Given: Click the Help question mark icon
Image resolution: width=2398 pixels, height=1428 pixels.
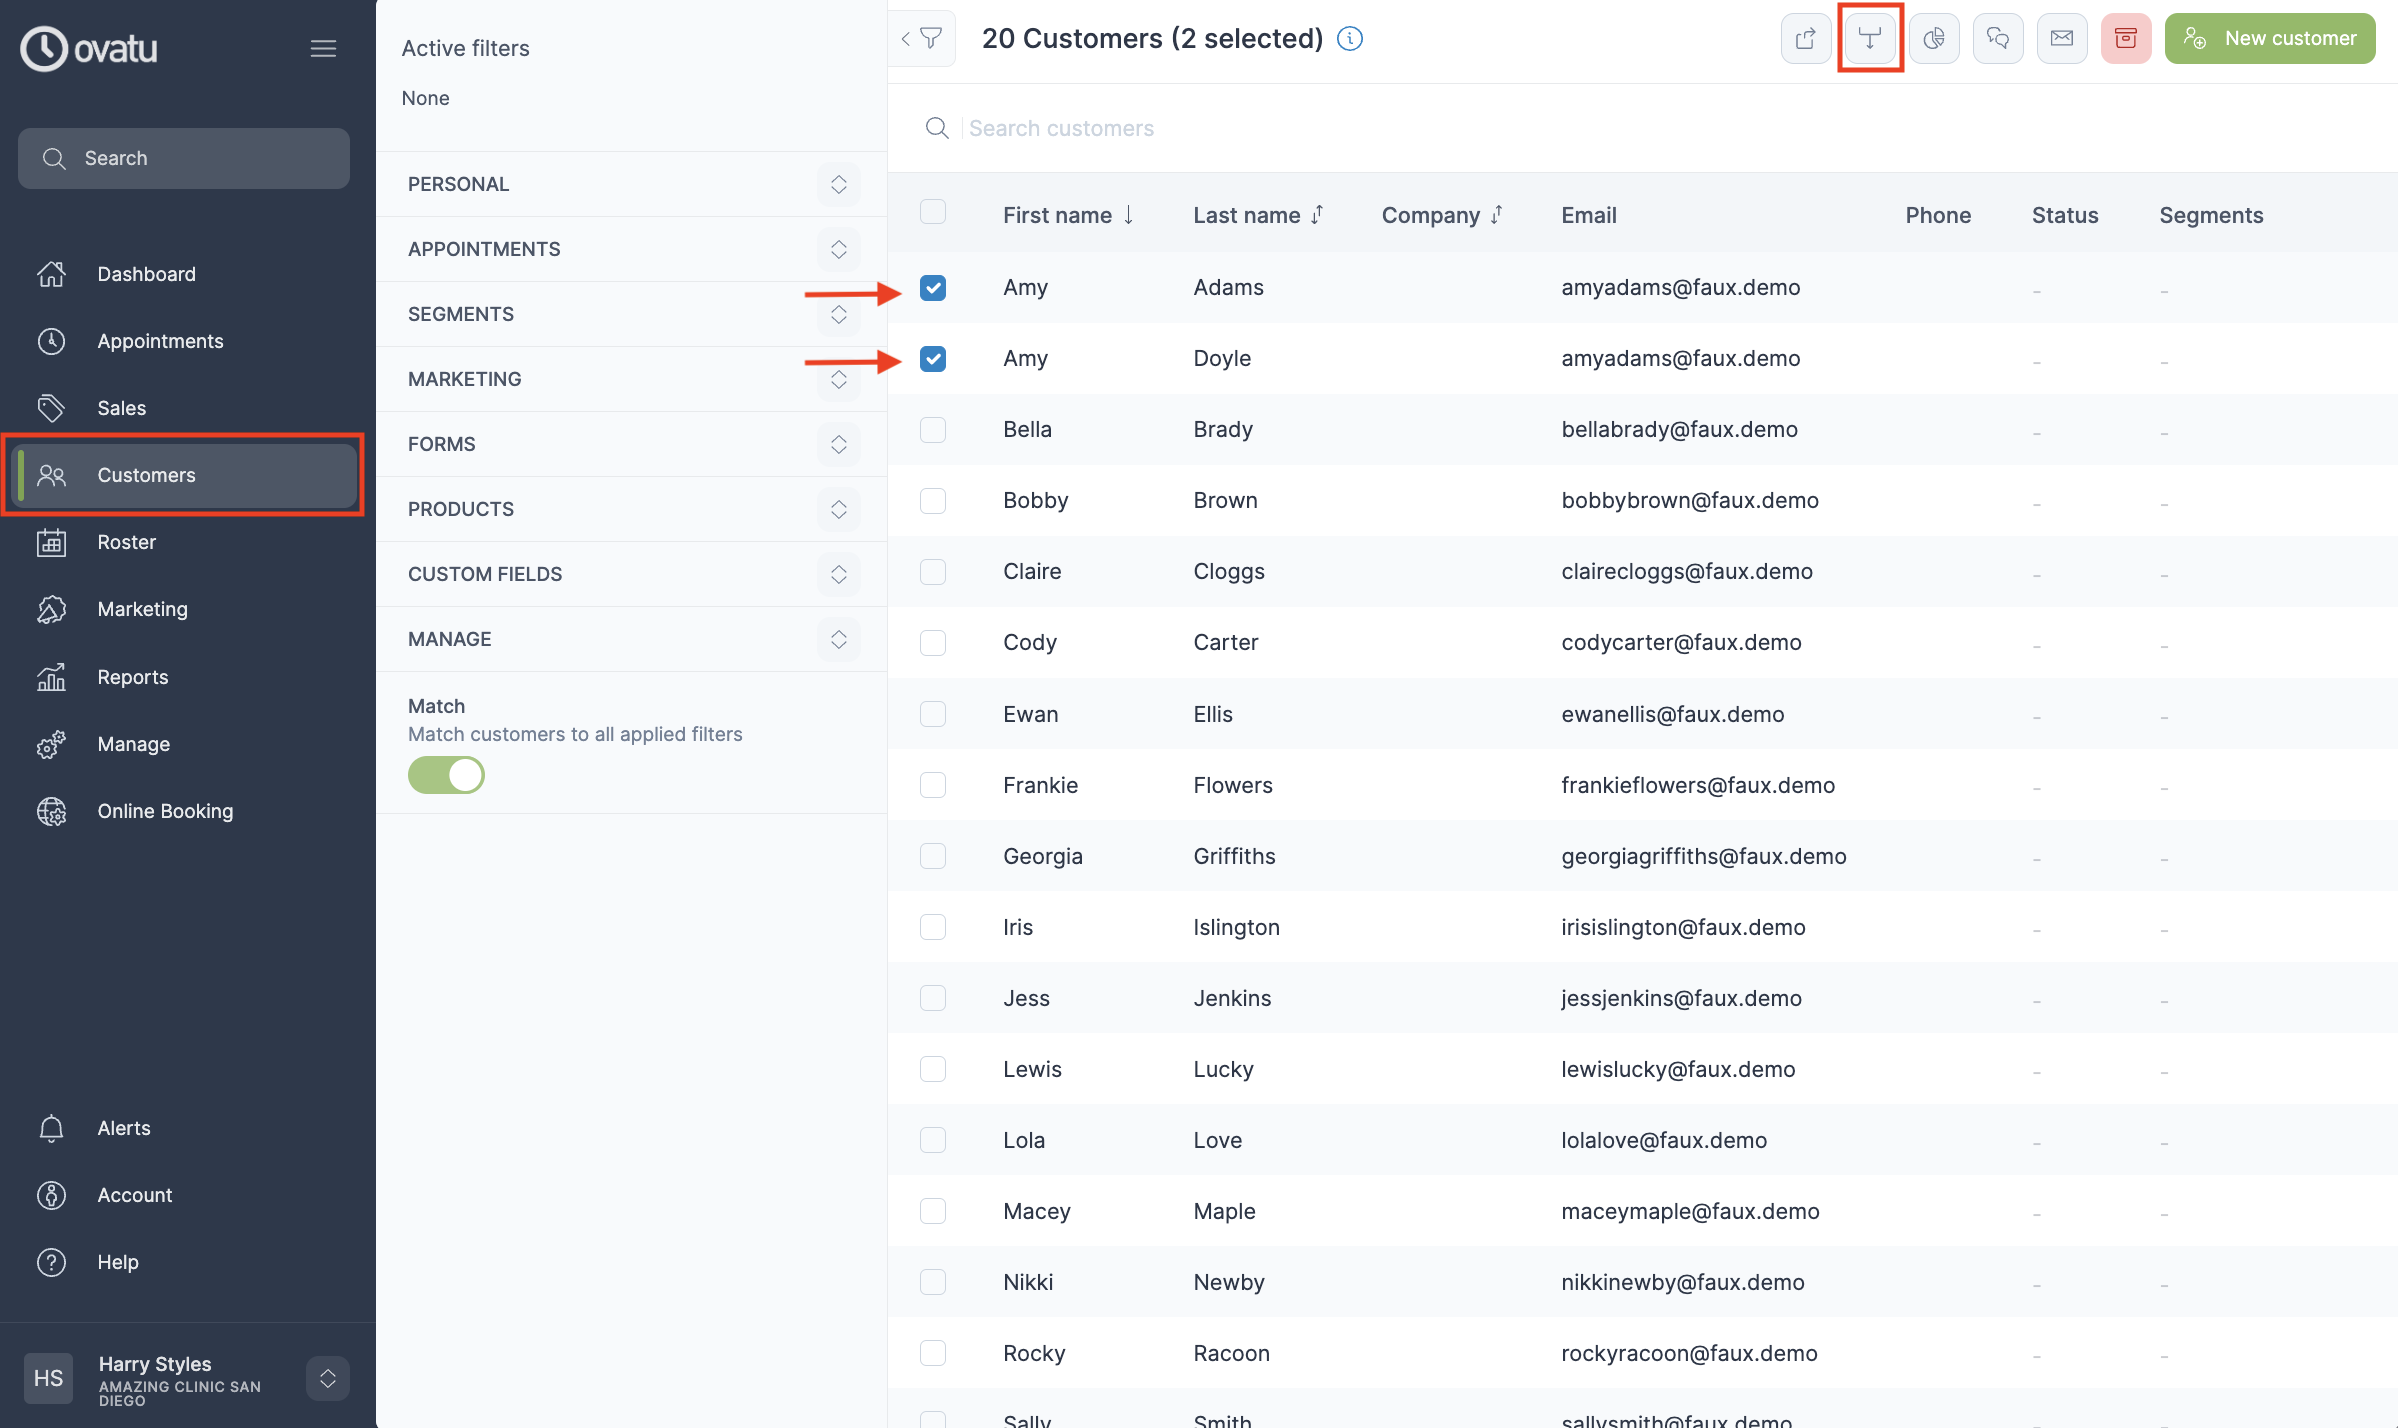Looking at the screenshot, I should coord(51,1262).
